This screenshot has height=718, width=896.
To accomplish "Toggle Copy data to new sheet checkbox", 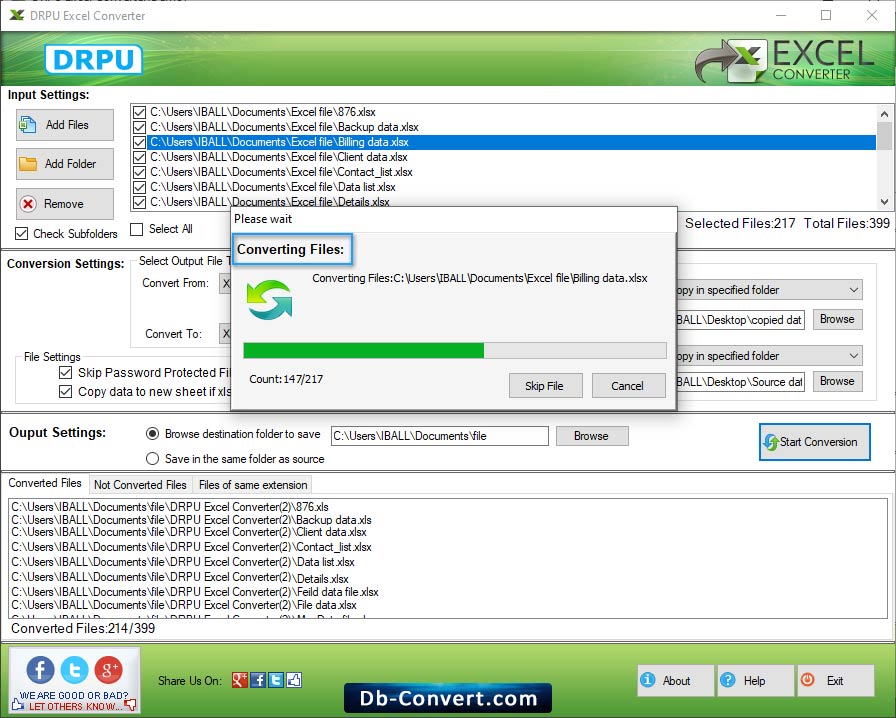I will 66,392.
